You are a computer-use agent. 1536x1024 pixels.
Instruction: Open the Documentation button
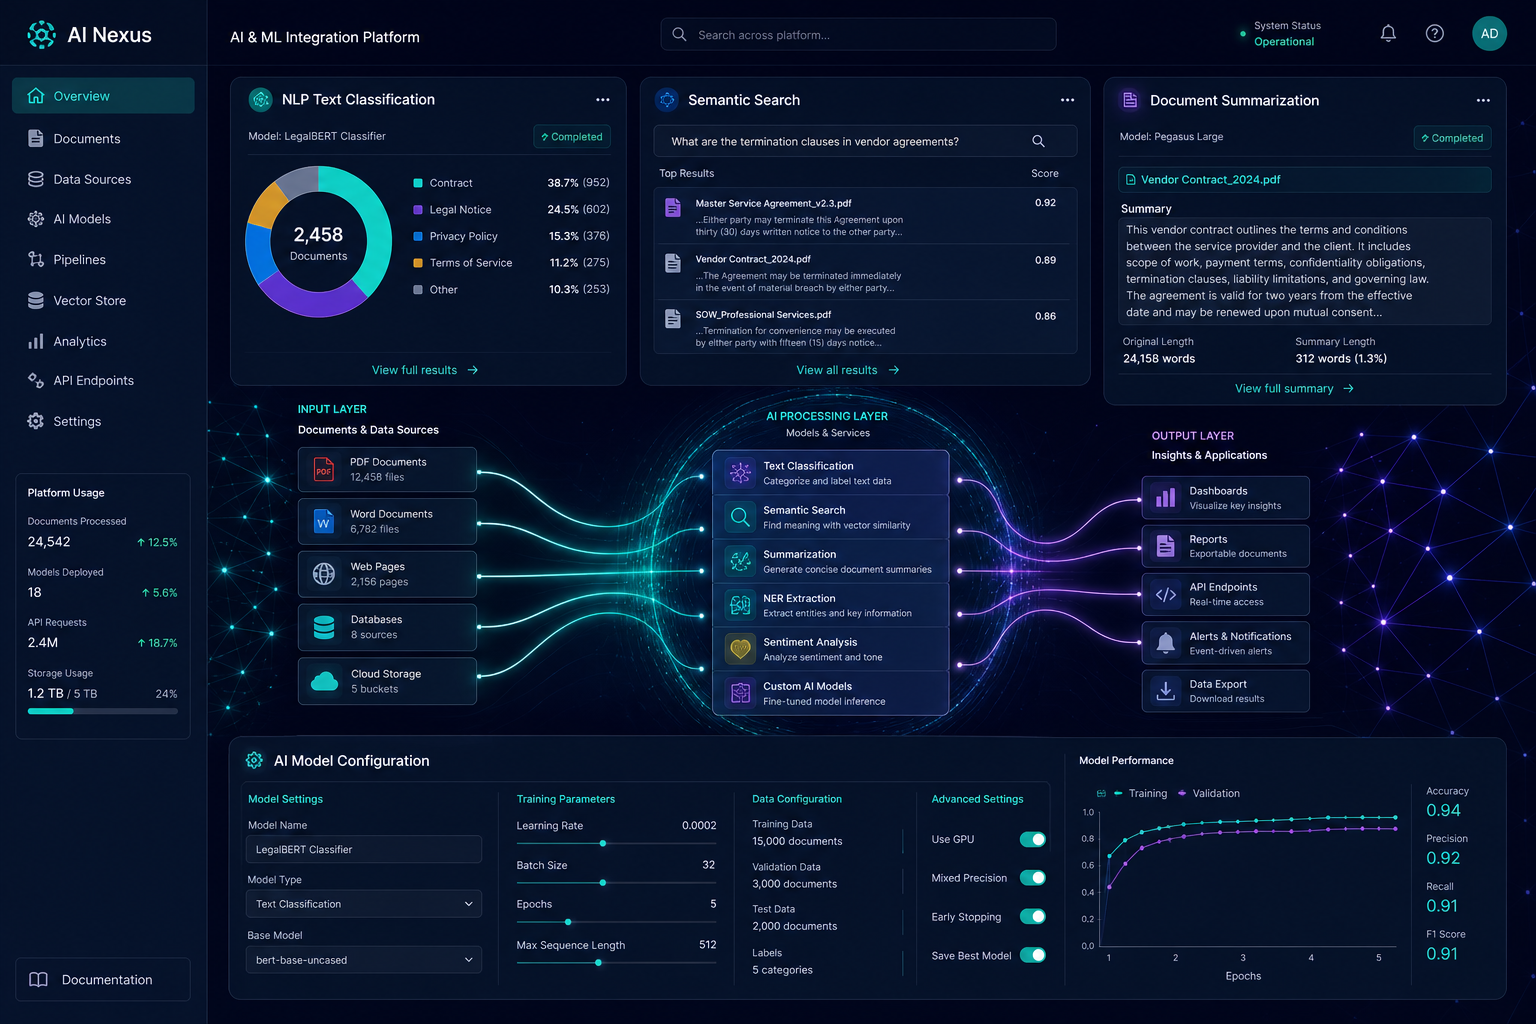point(103,980)
